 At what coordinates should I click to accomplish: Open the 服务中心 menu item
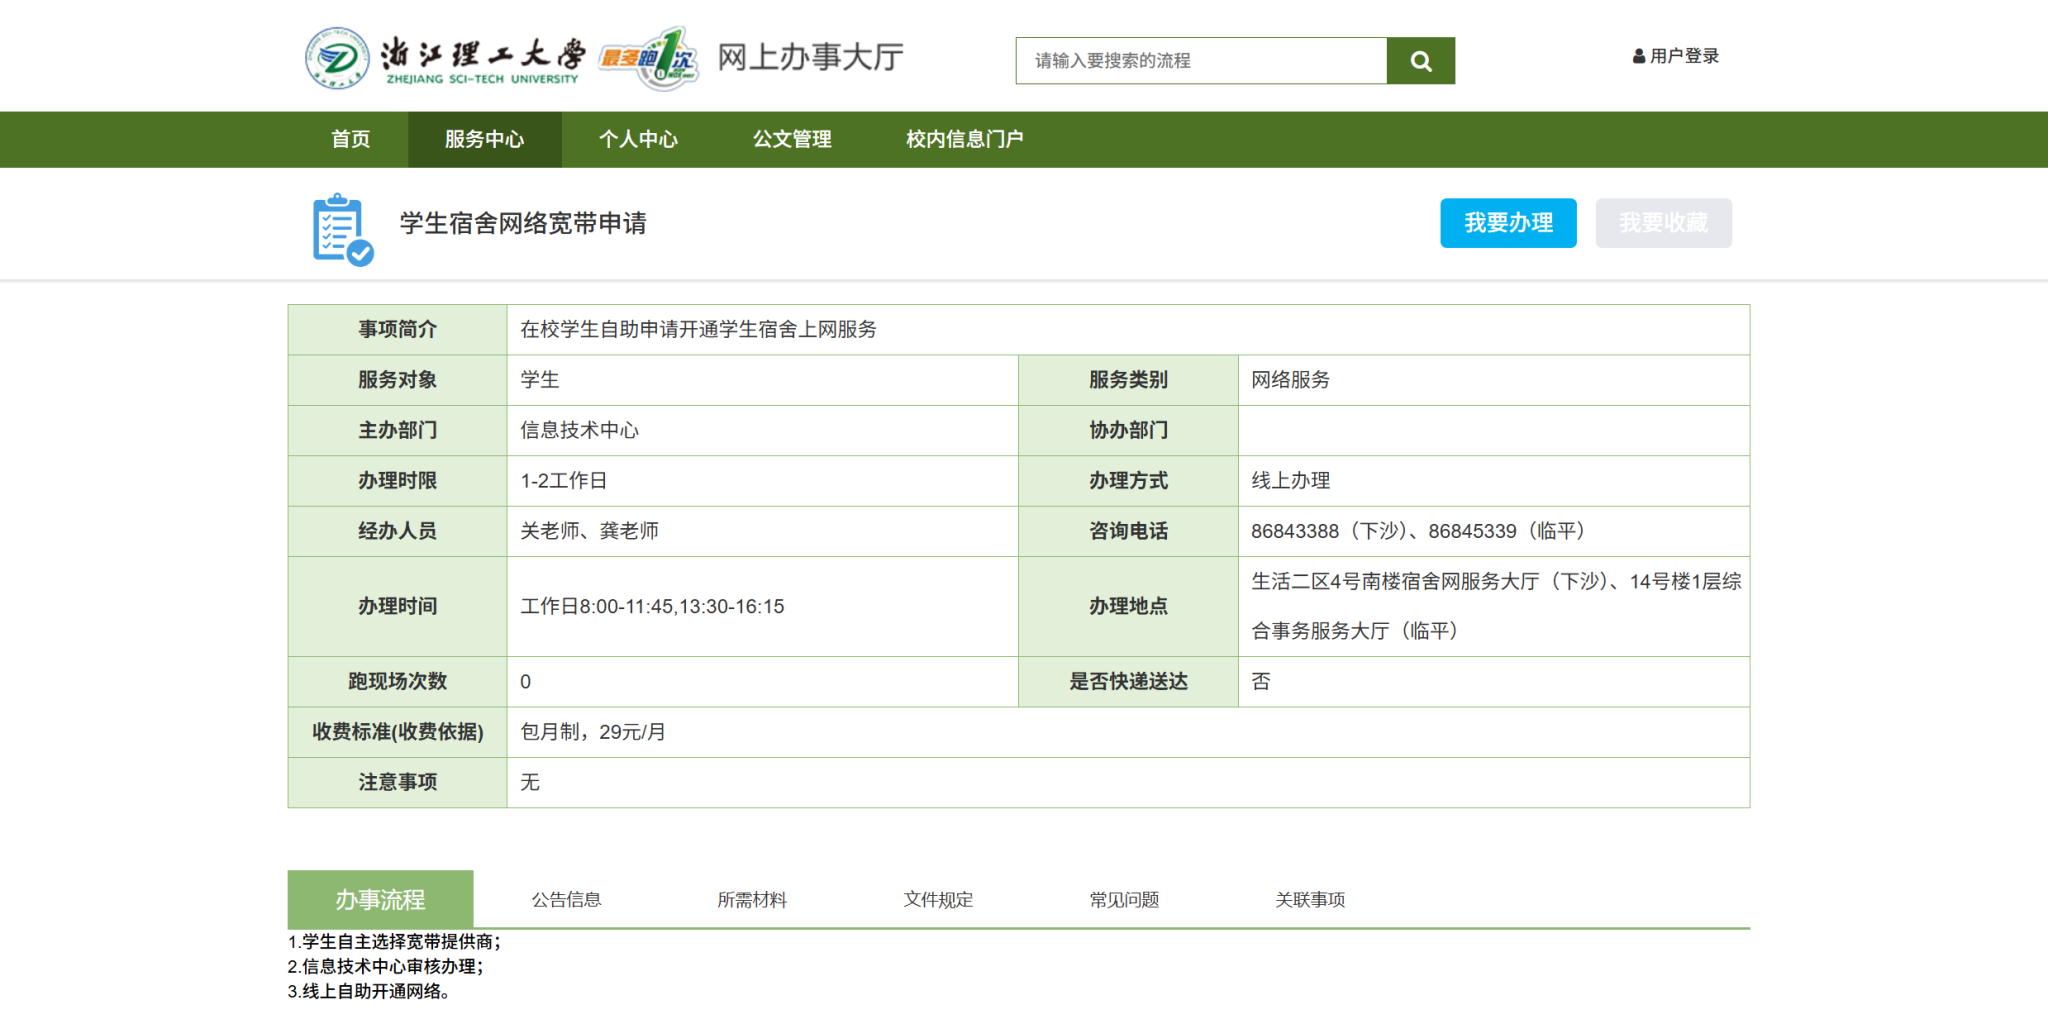click(x=484, y=139)
